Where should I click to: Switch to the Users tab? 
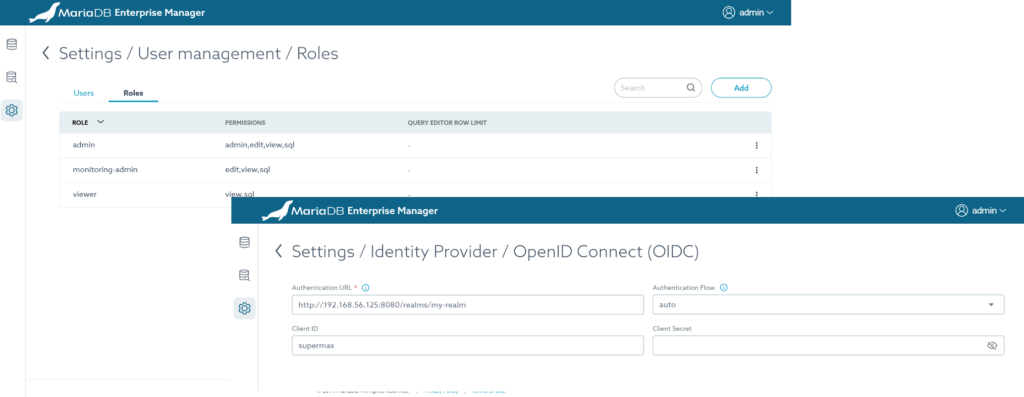[x=84, y=93]
